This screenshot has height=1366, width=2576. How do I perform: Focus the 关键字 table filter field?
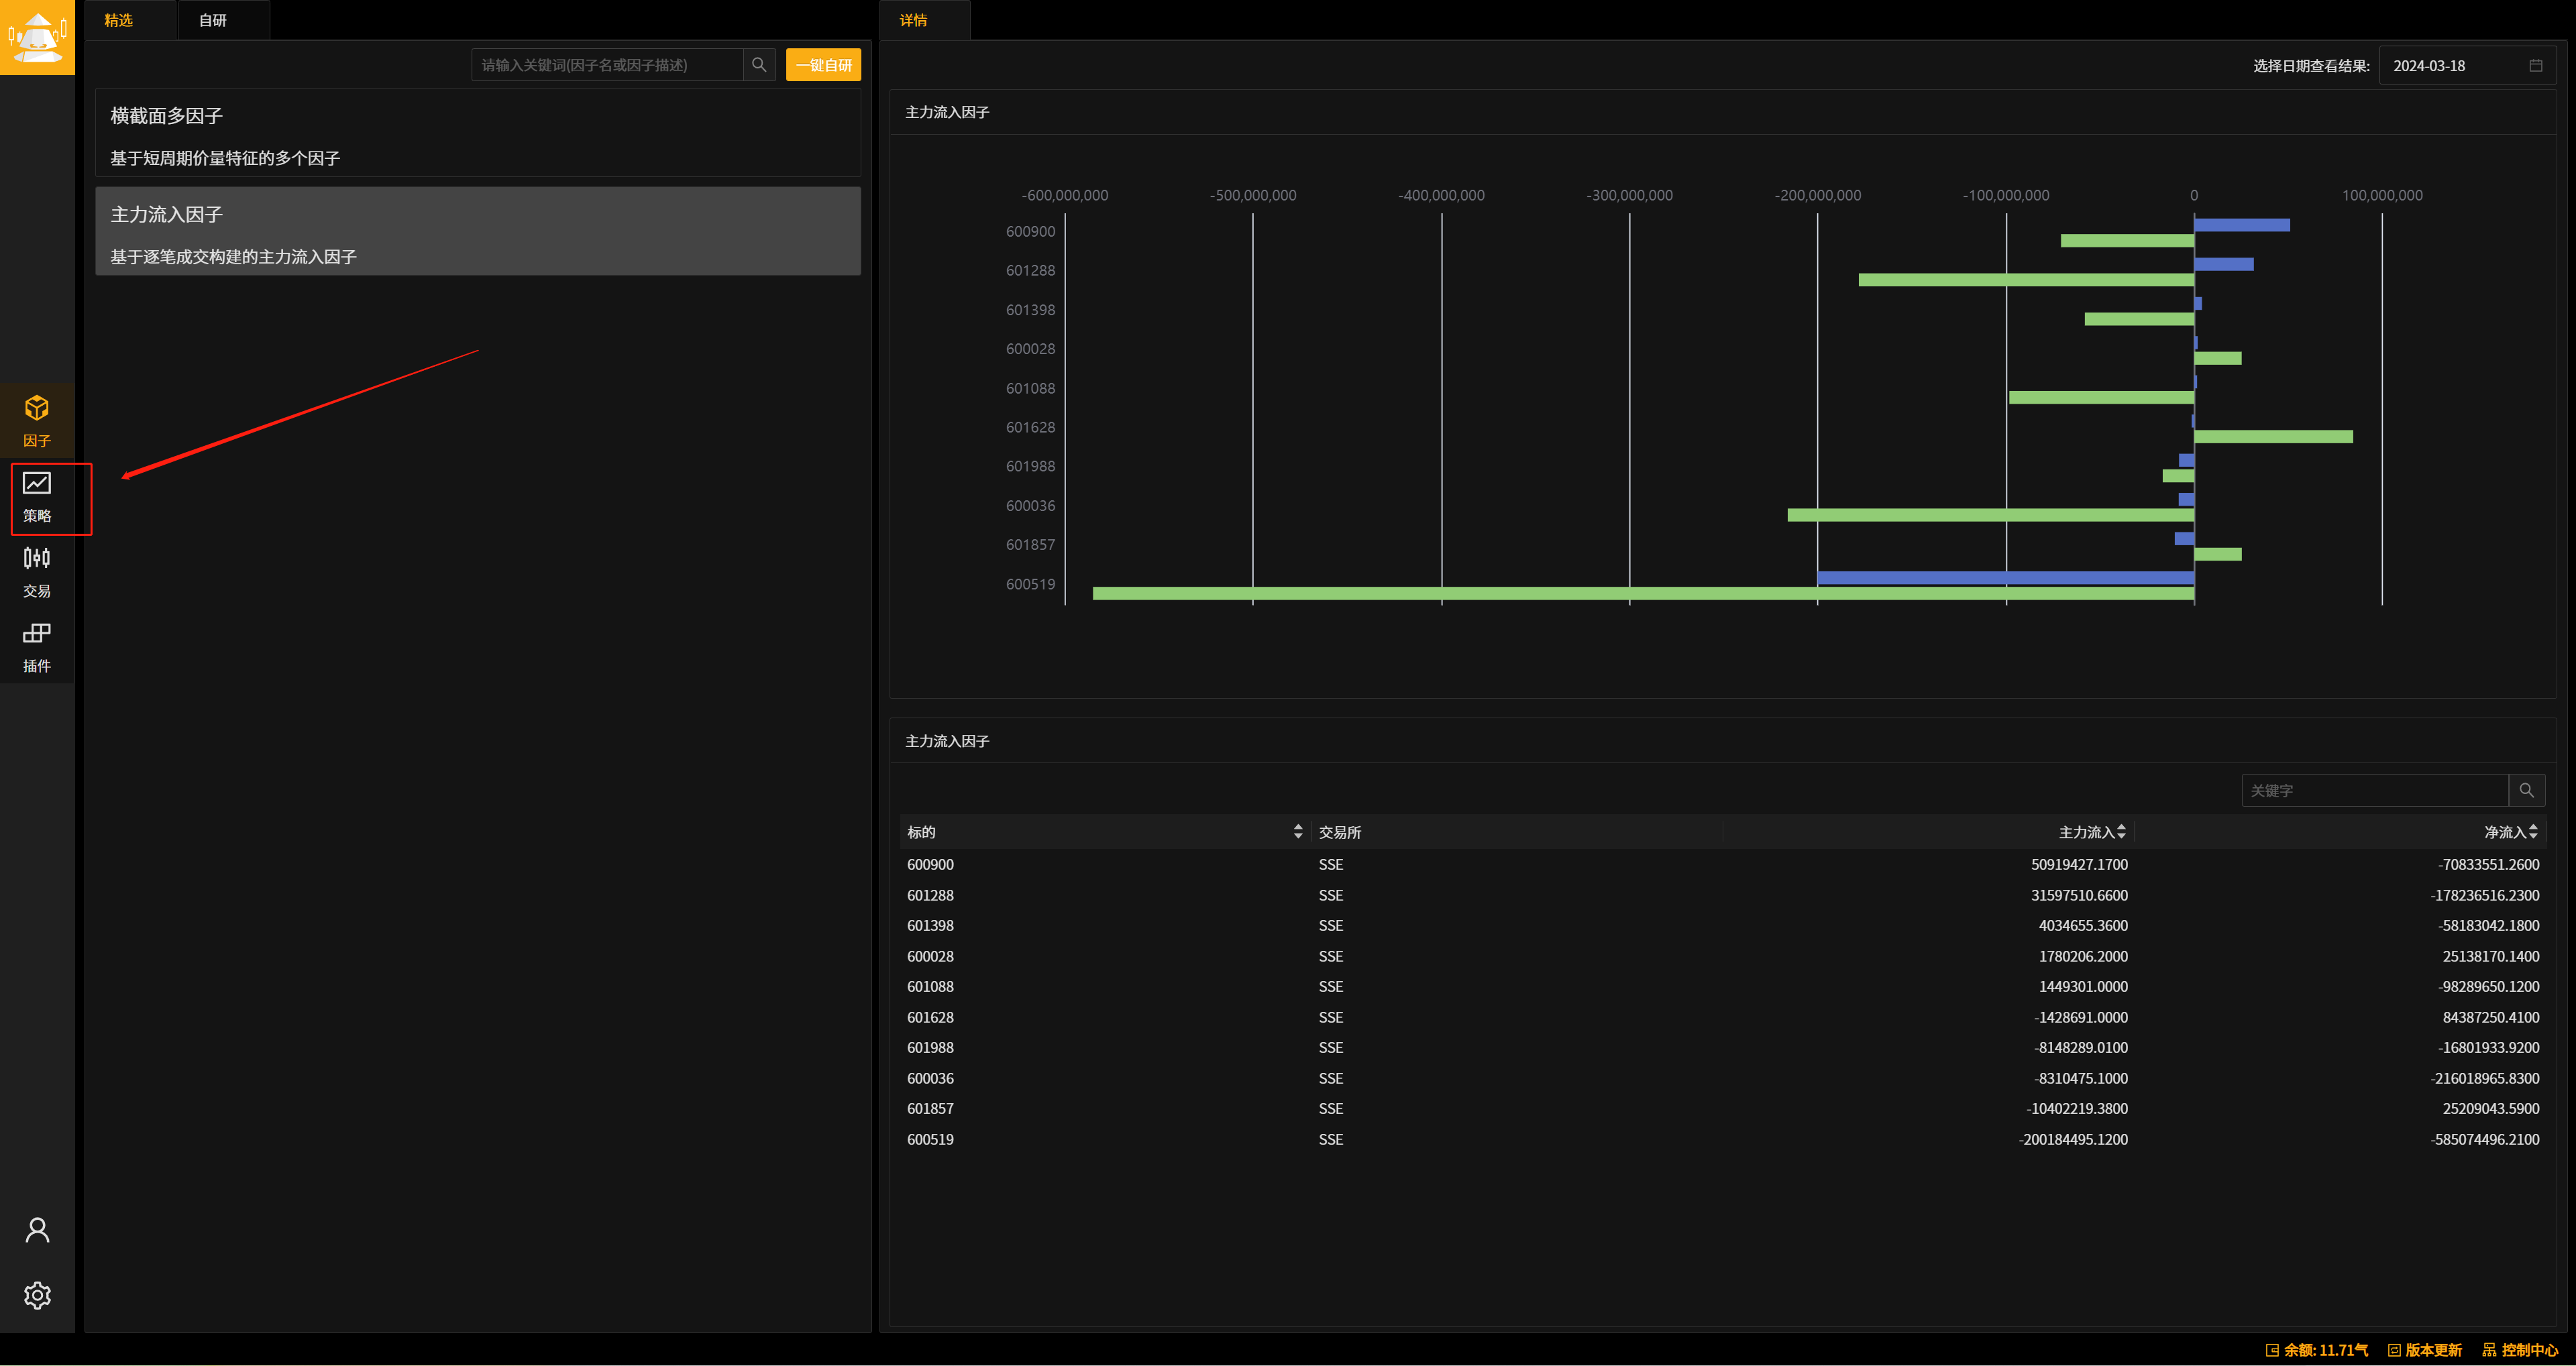click(x=2375, y=790)
